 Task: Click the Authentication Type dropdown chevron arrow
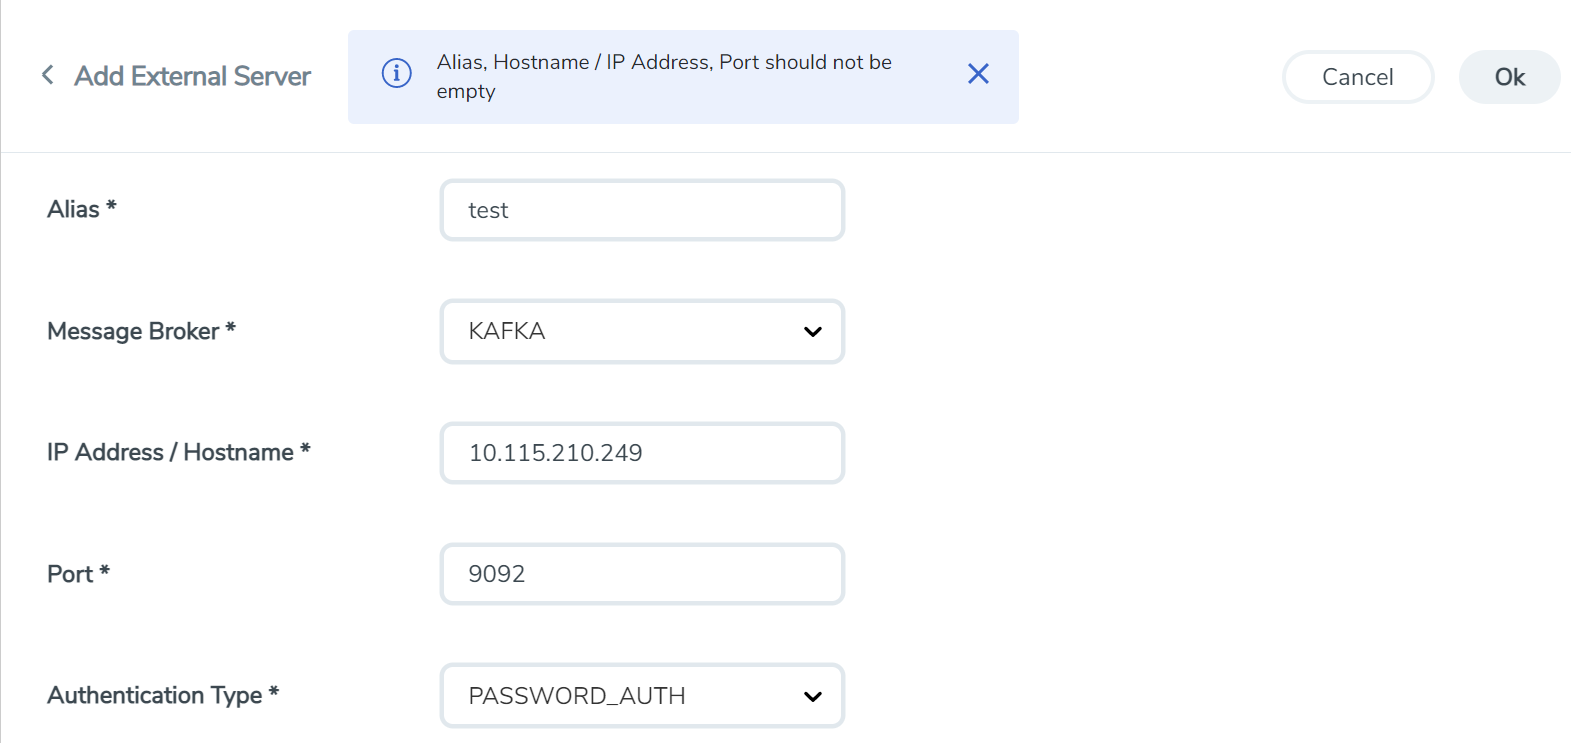coord(812,696)
